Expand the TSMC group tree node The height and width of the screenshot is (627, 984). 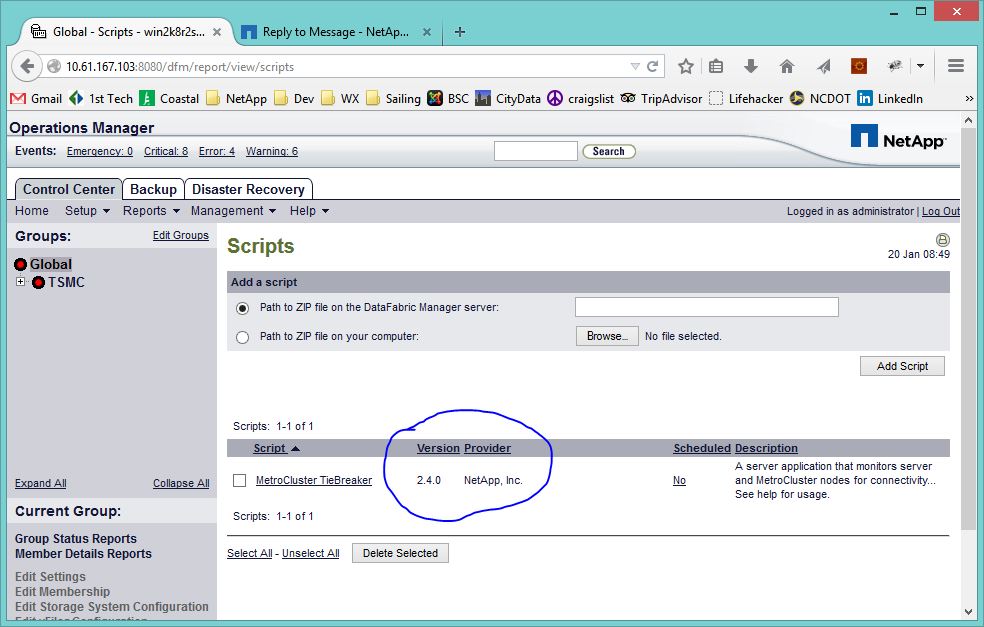coord(21,282)
